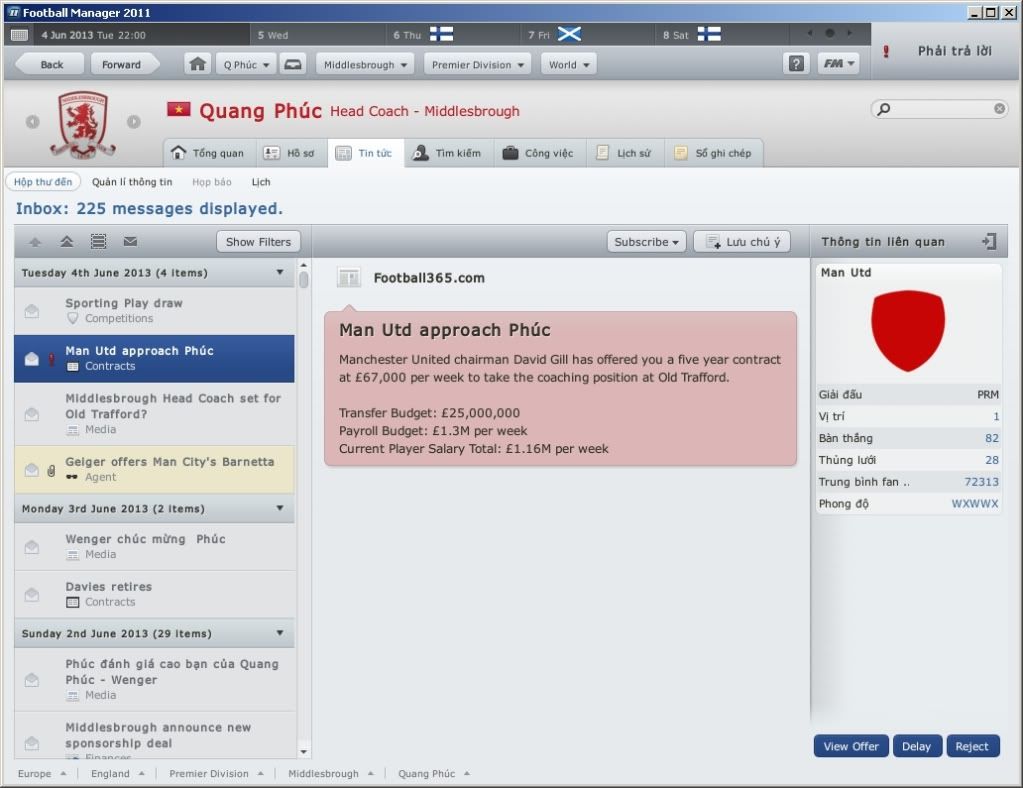Image resolution: width=1023 pixels, height=788 pixels.
Task: Open the Middlesbrough dropdown menu
Action: coord(365,65)
